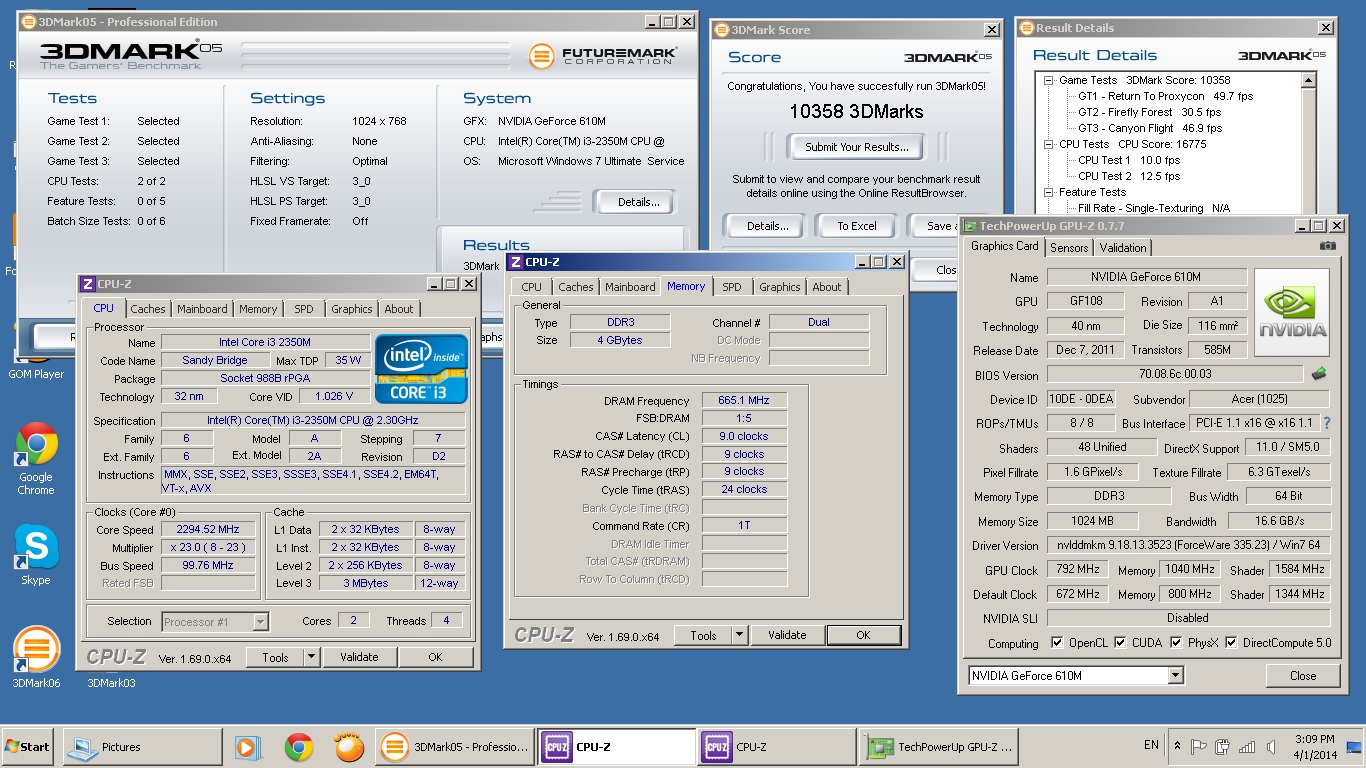This screenshot has height=768, width=1366.
Task: Open Google Chrome desktop shortcut
Action: click(x=36, y=458)
